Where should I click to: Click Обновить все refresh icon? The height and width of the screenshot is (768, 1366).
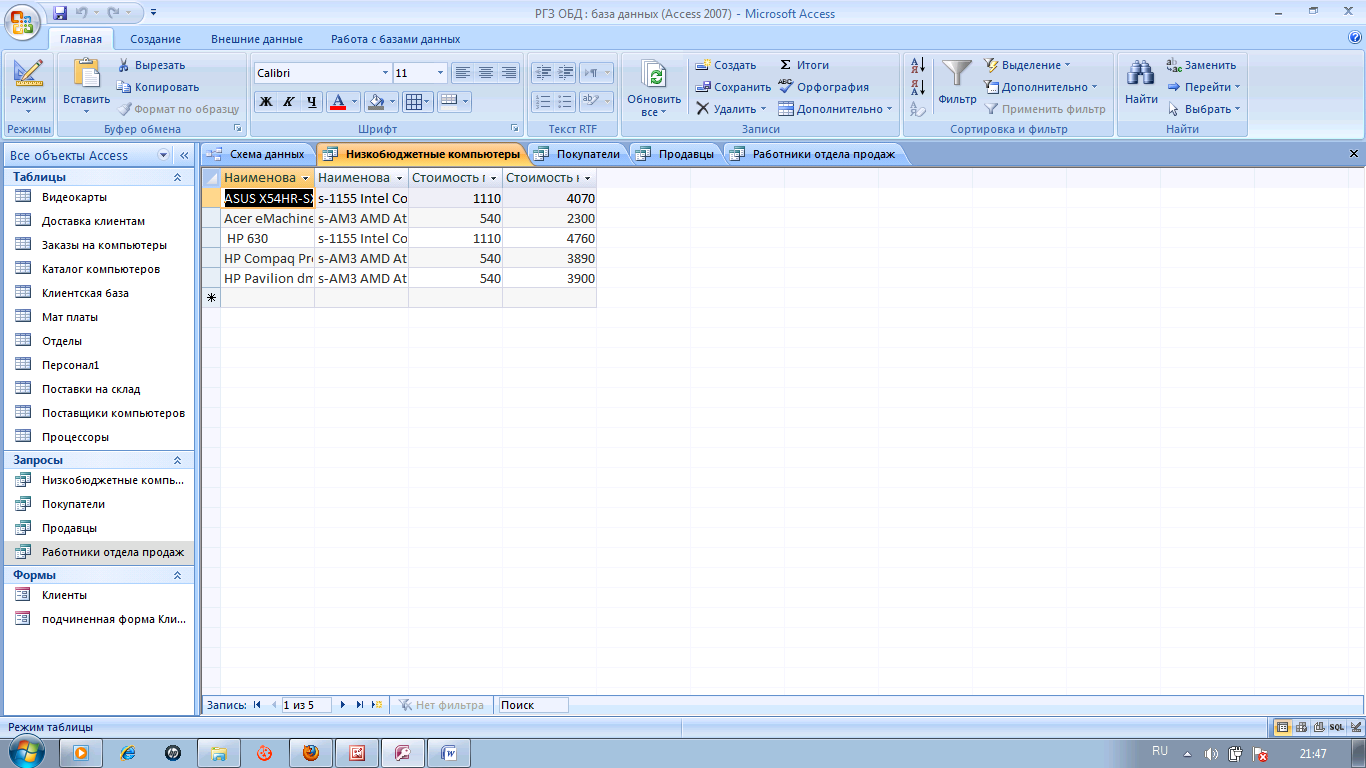[654, 77]
